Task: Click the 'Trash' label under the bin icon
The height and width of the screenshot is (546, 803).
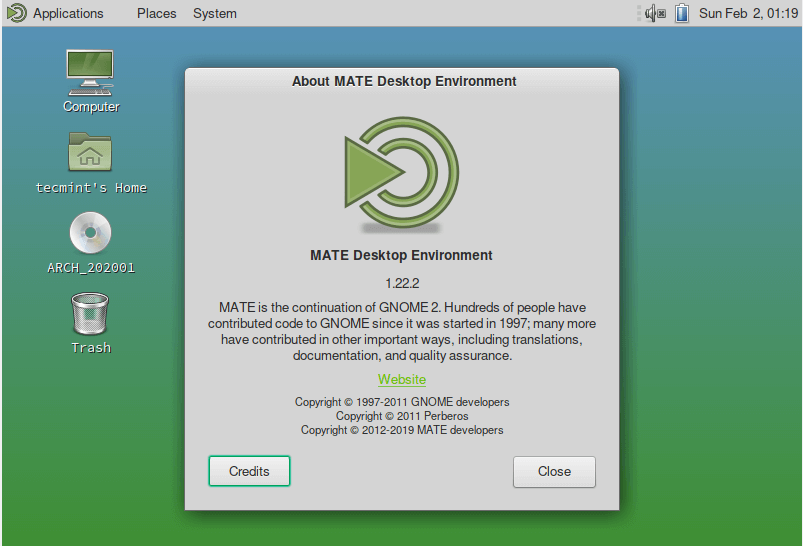Action: [x=91, y=348]
